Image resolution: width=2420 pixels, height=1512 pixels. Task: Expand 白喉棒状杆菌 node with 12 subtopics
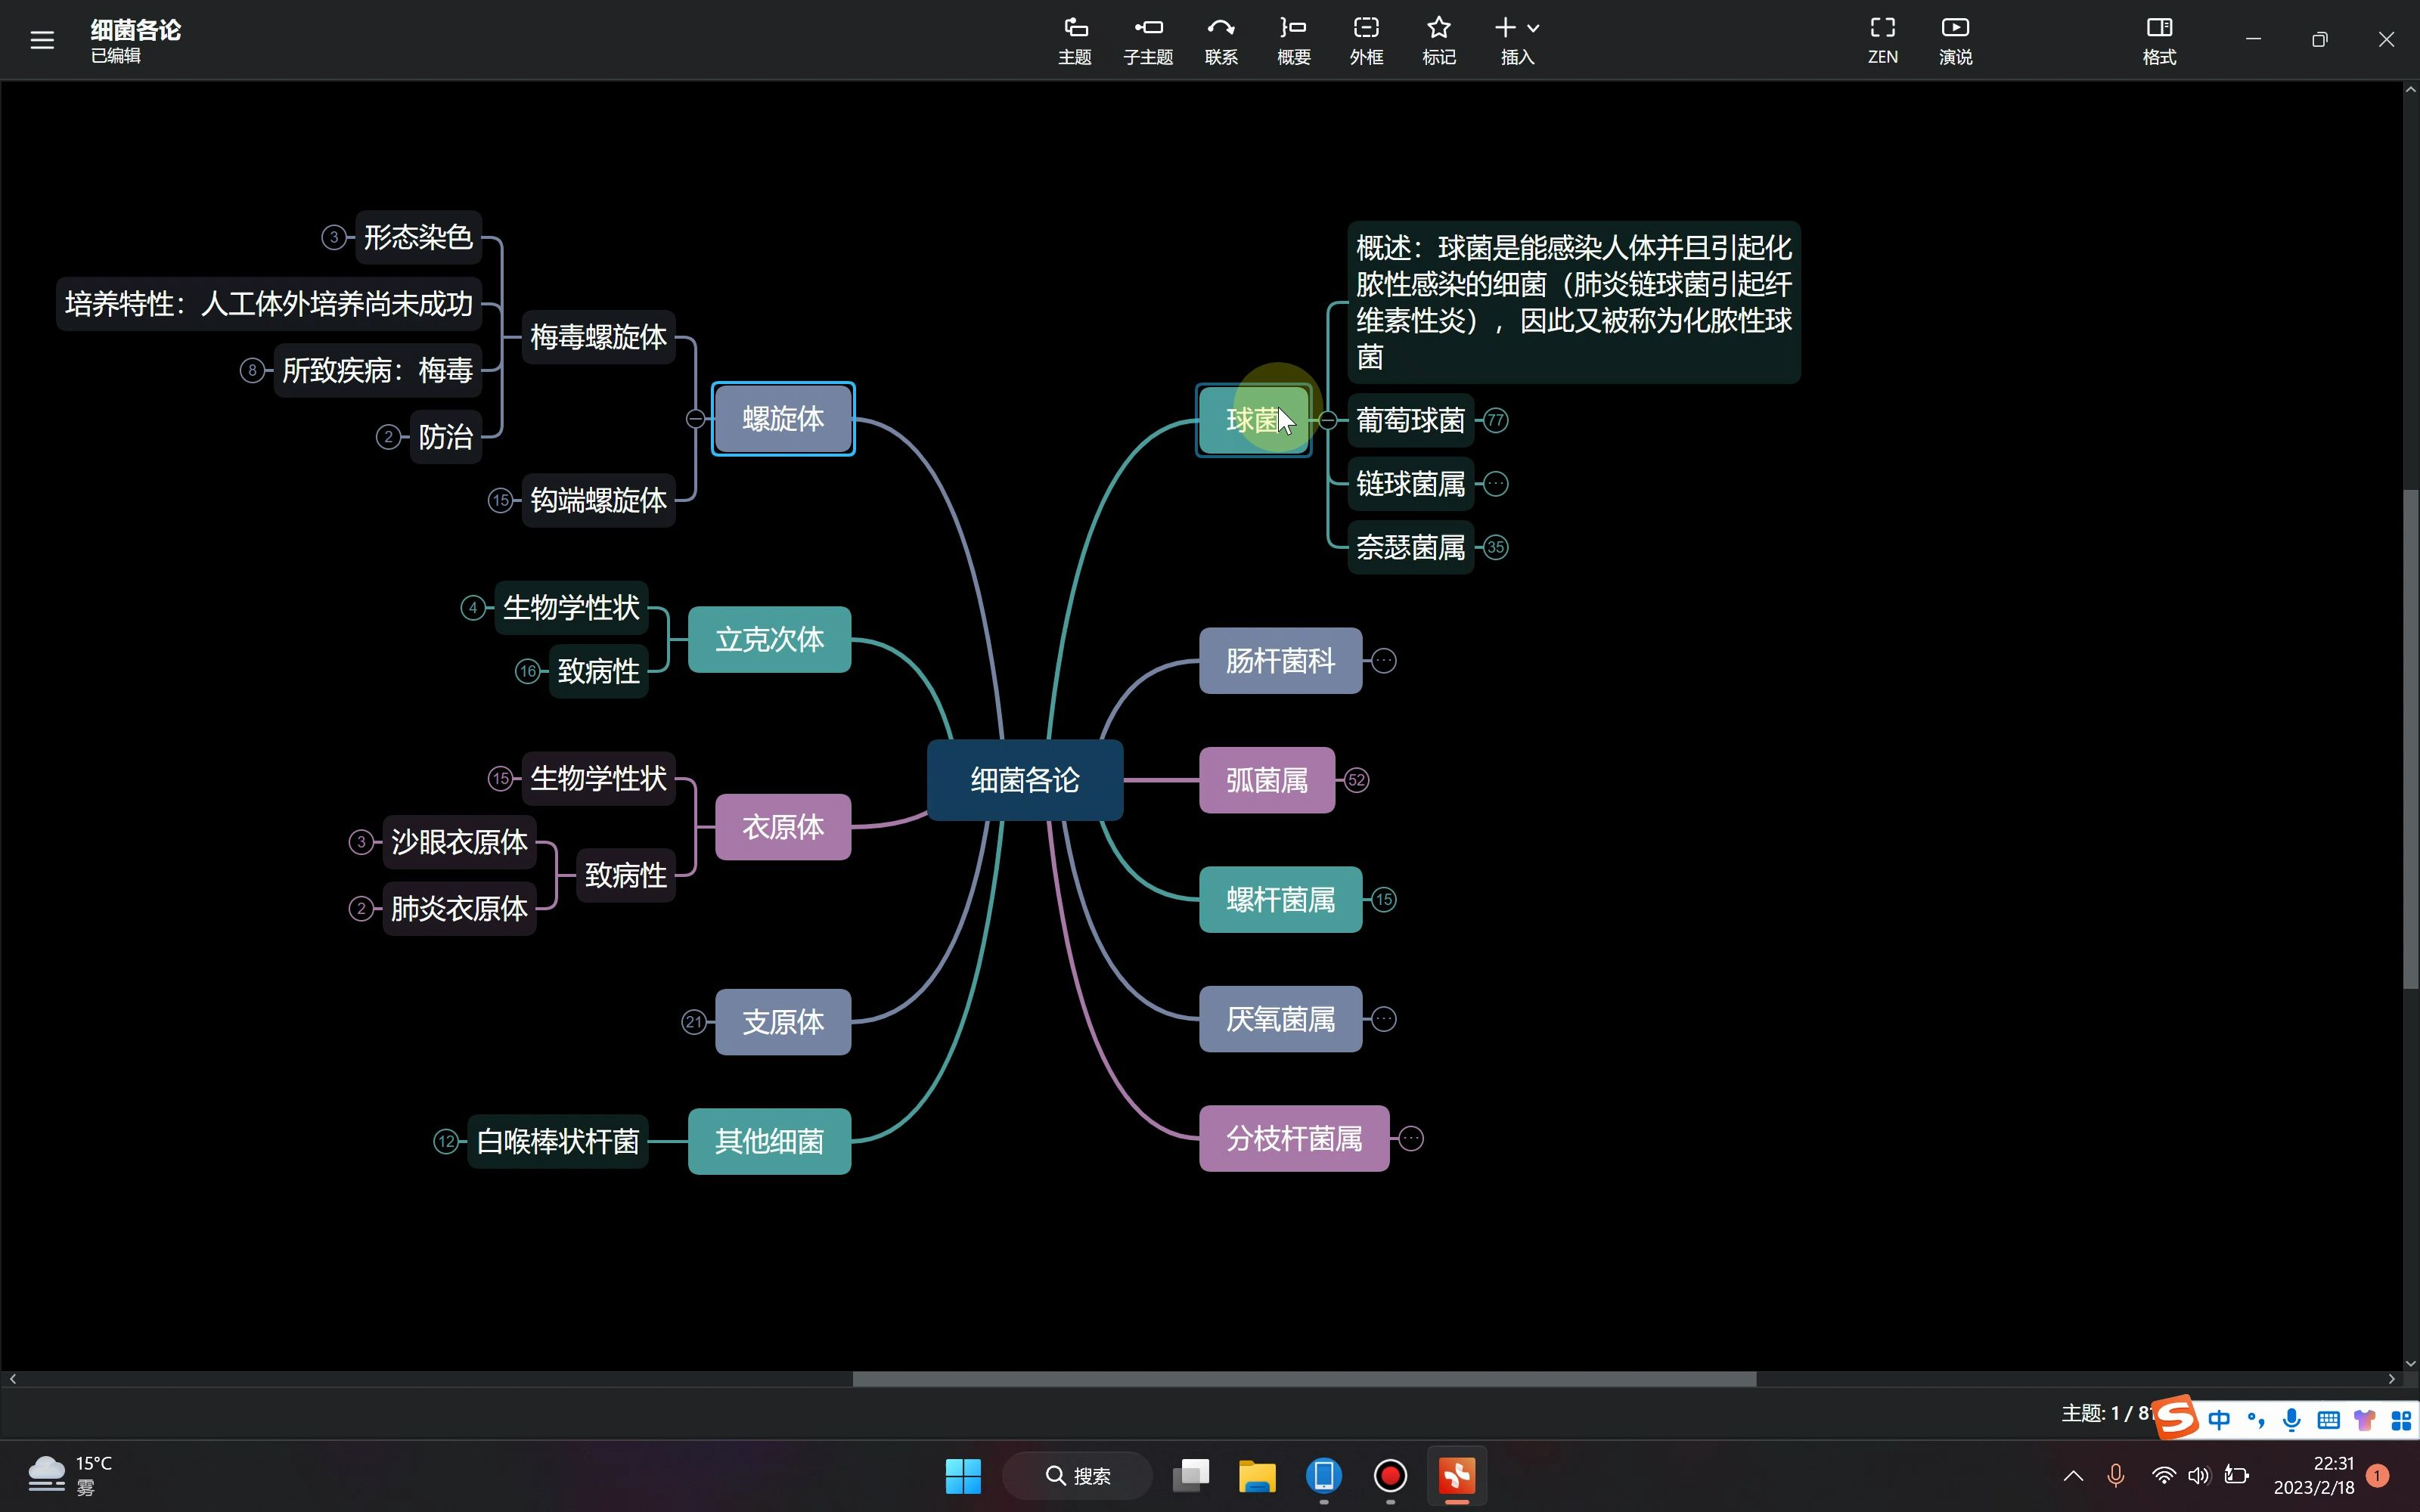pos(446,1141)
